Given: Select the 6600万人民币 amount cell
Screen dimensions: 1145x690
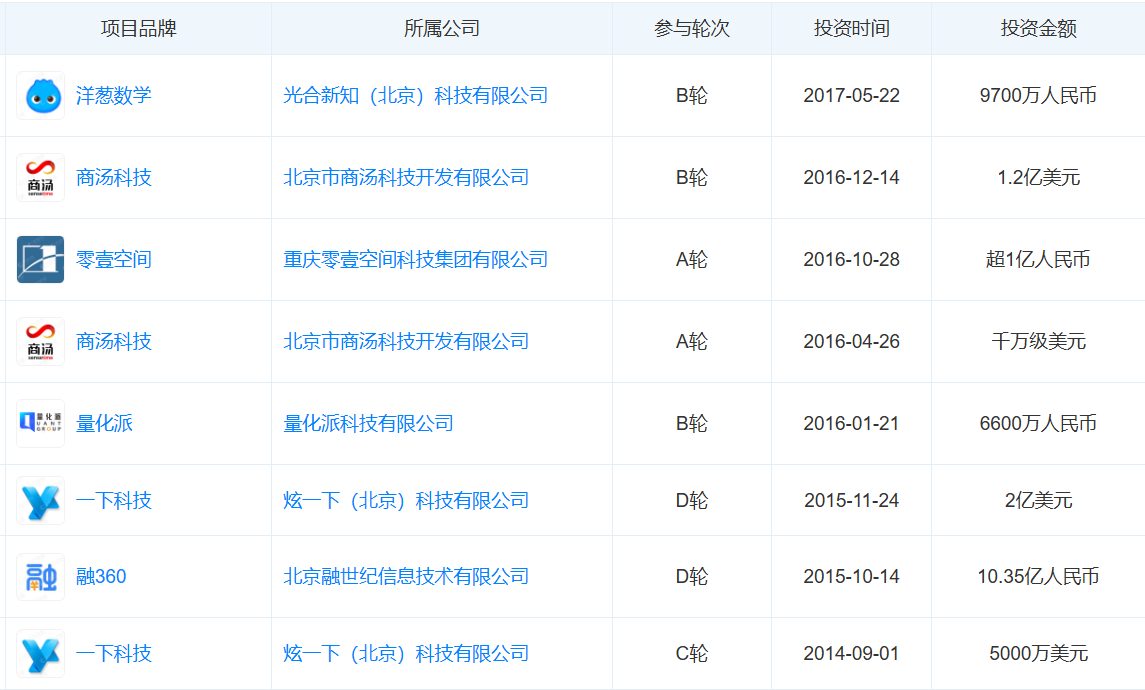Looking at the screenshot, I should pos(1038,423).
